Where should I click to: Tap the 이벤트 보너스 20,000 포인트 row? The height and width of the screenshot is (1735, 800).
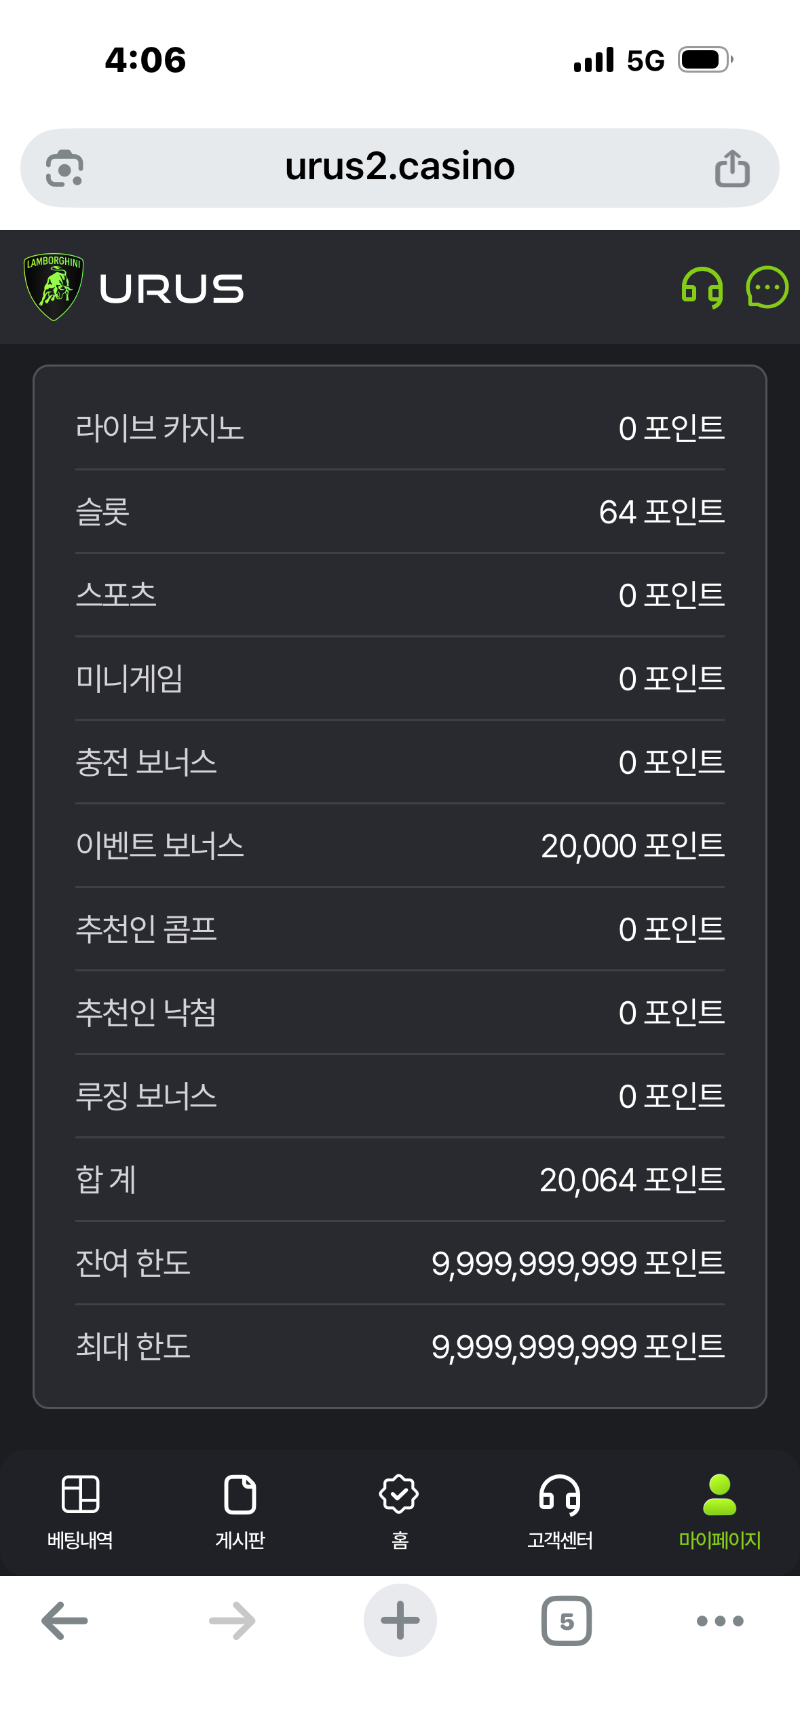pyautogui.click(x=400, y=846)
